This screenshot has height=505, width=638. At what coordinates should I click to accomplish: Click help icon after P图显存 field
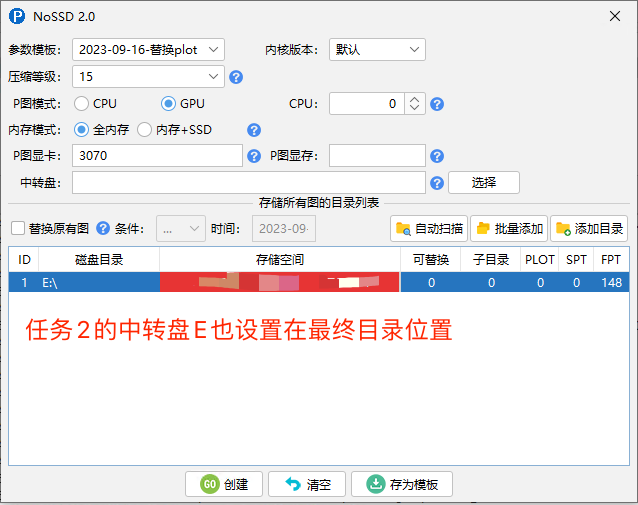point(437,156)
